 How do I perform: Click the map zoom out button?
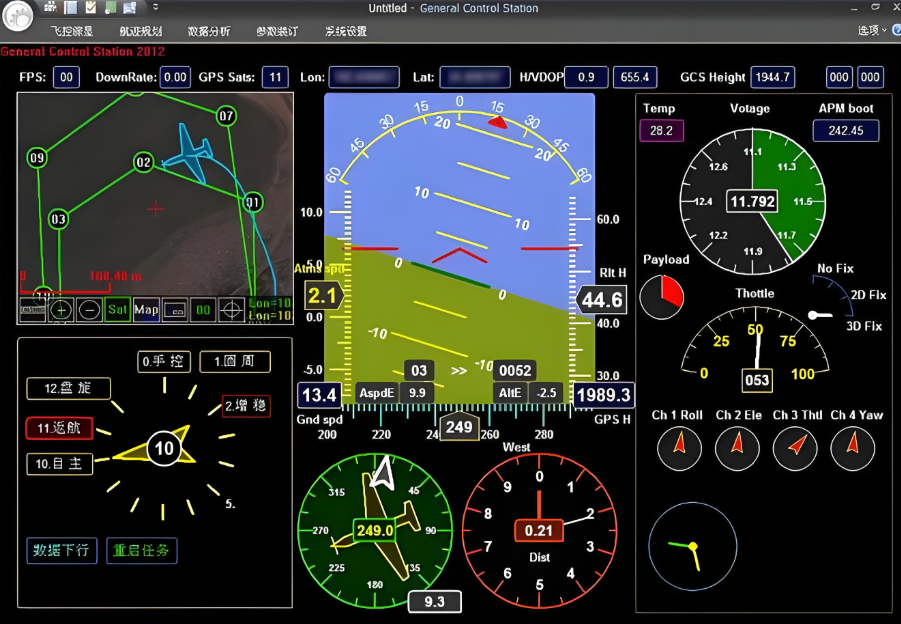[89, 310]
